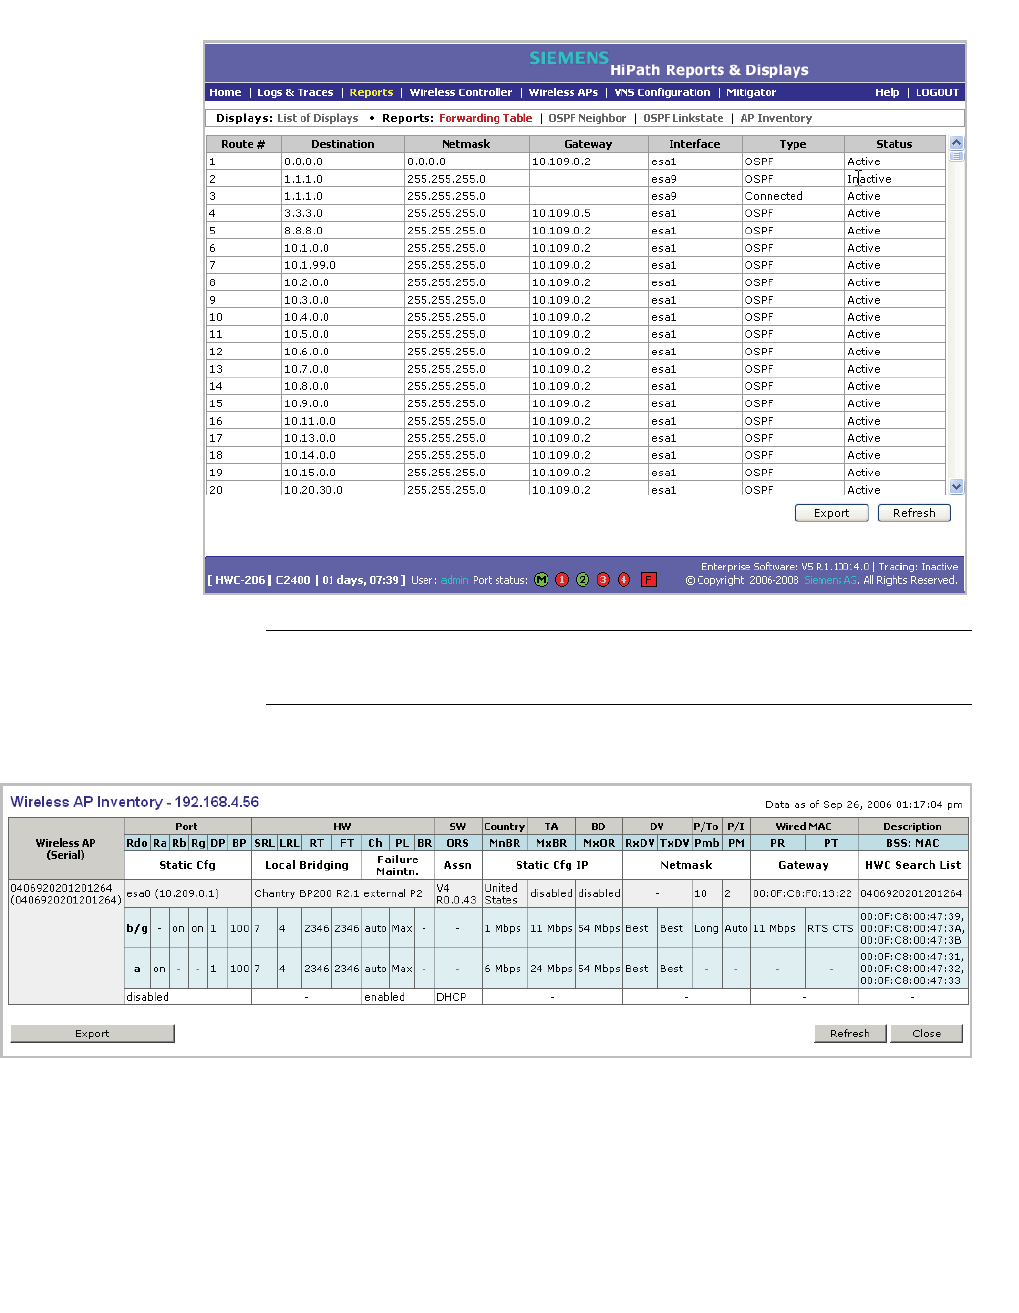Screen dimensions: 1019x1313
Task: Click the Wireless AP Inventory - 192.168.4.56 title
Action: coord(134,802)
